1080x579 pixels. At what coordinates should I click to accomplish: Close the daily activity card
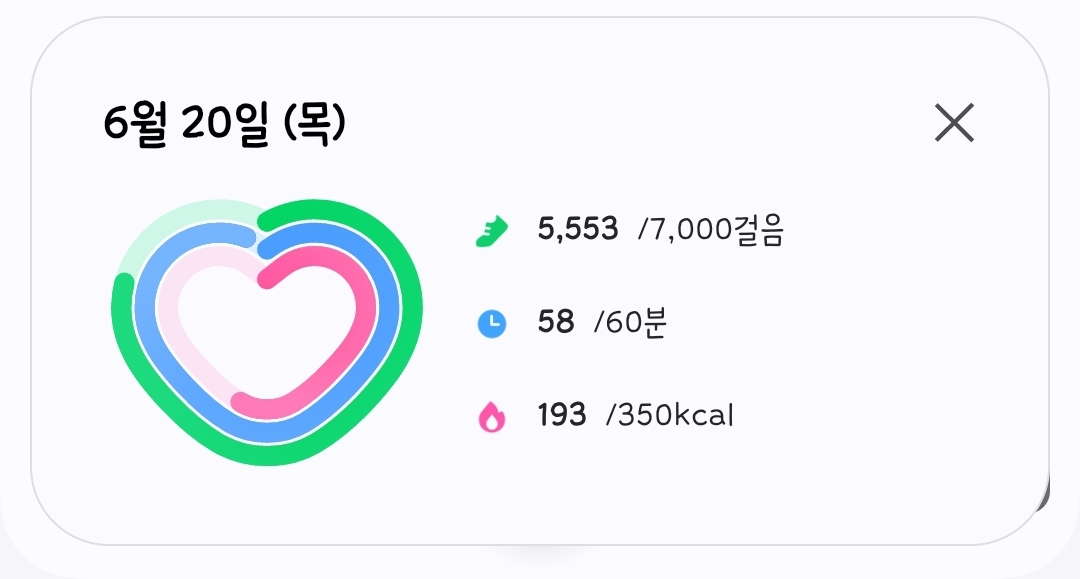point(954,123)
